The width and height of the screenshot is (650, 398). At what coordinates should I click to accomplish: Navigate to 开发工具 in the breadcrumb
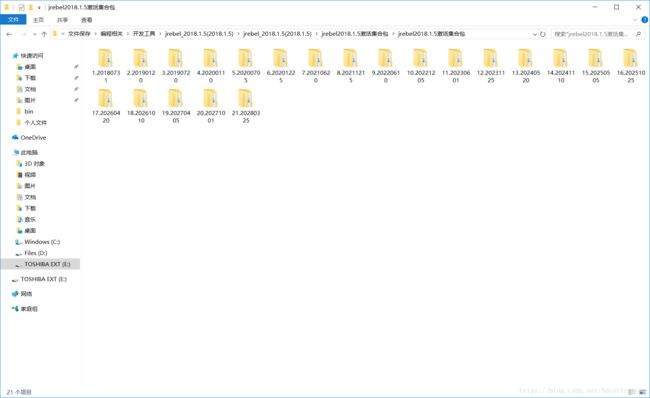(x=144, y=34)
